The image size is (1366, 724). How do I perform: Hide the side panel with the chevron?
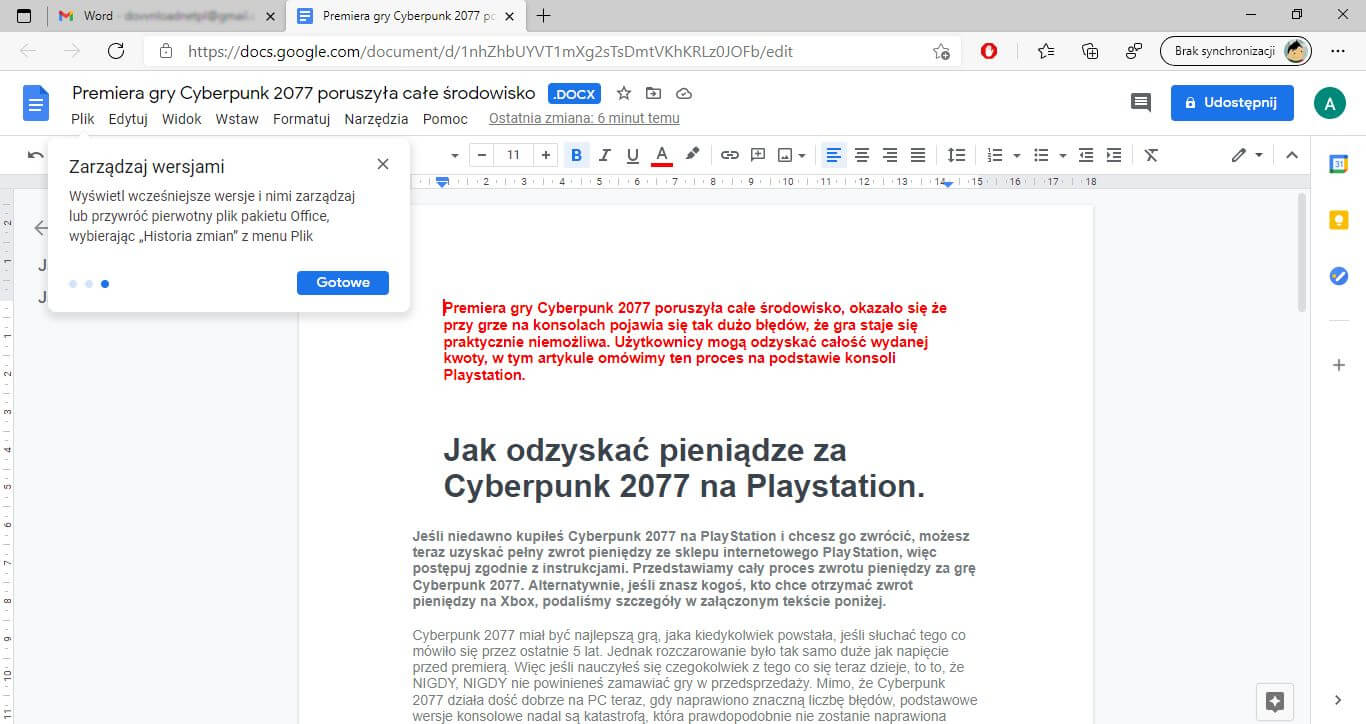pos(1339,700)
